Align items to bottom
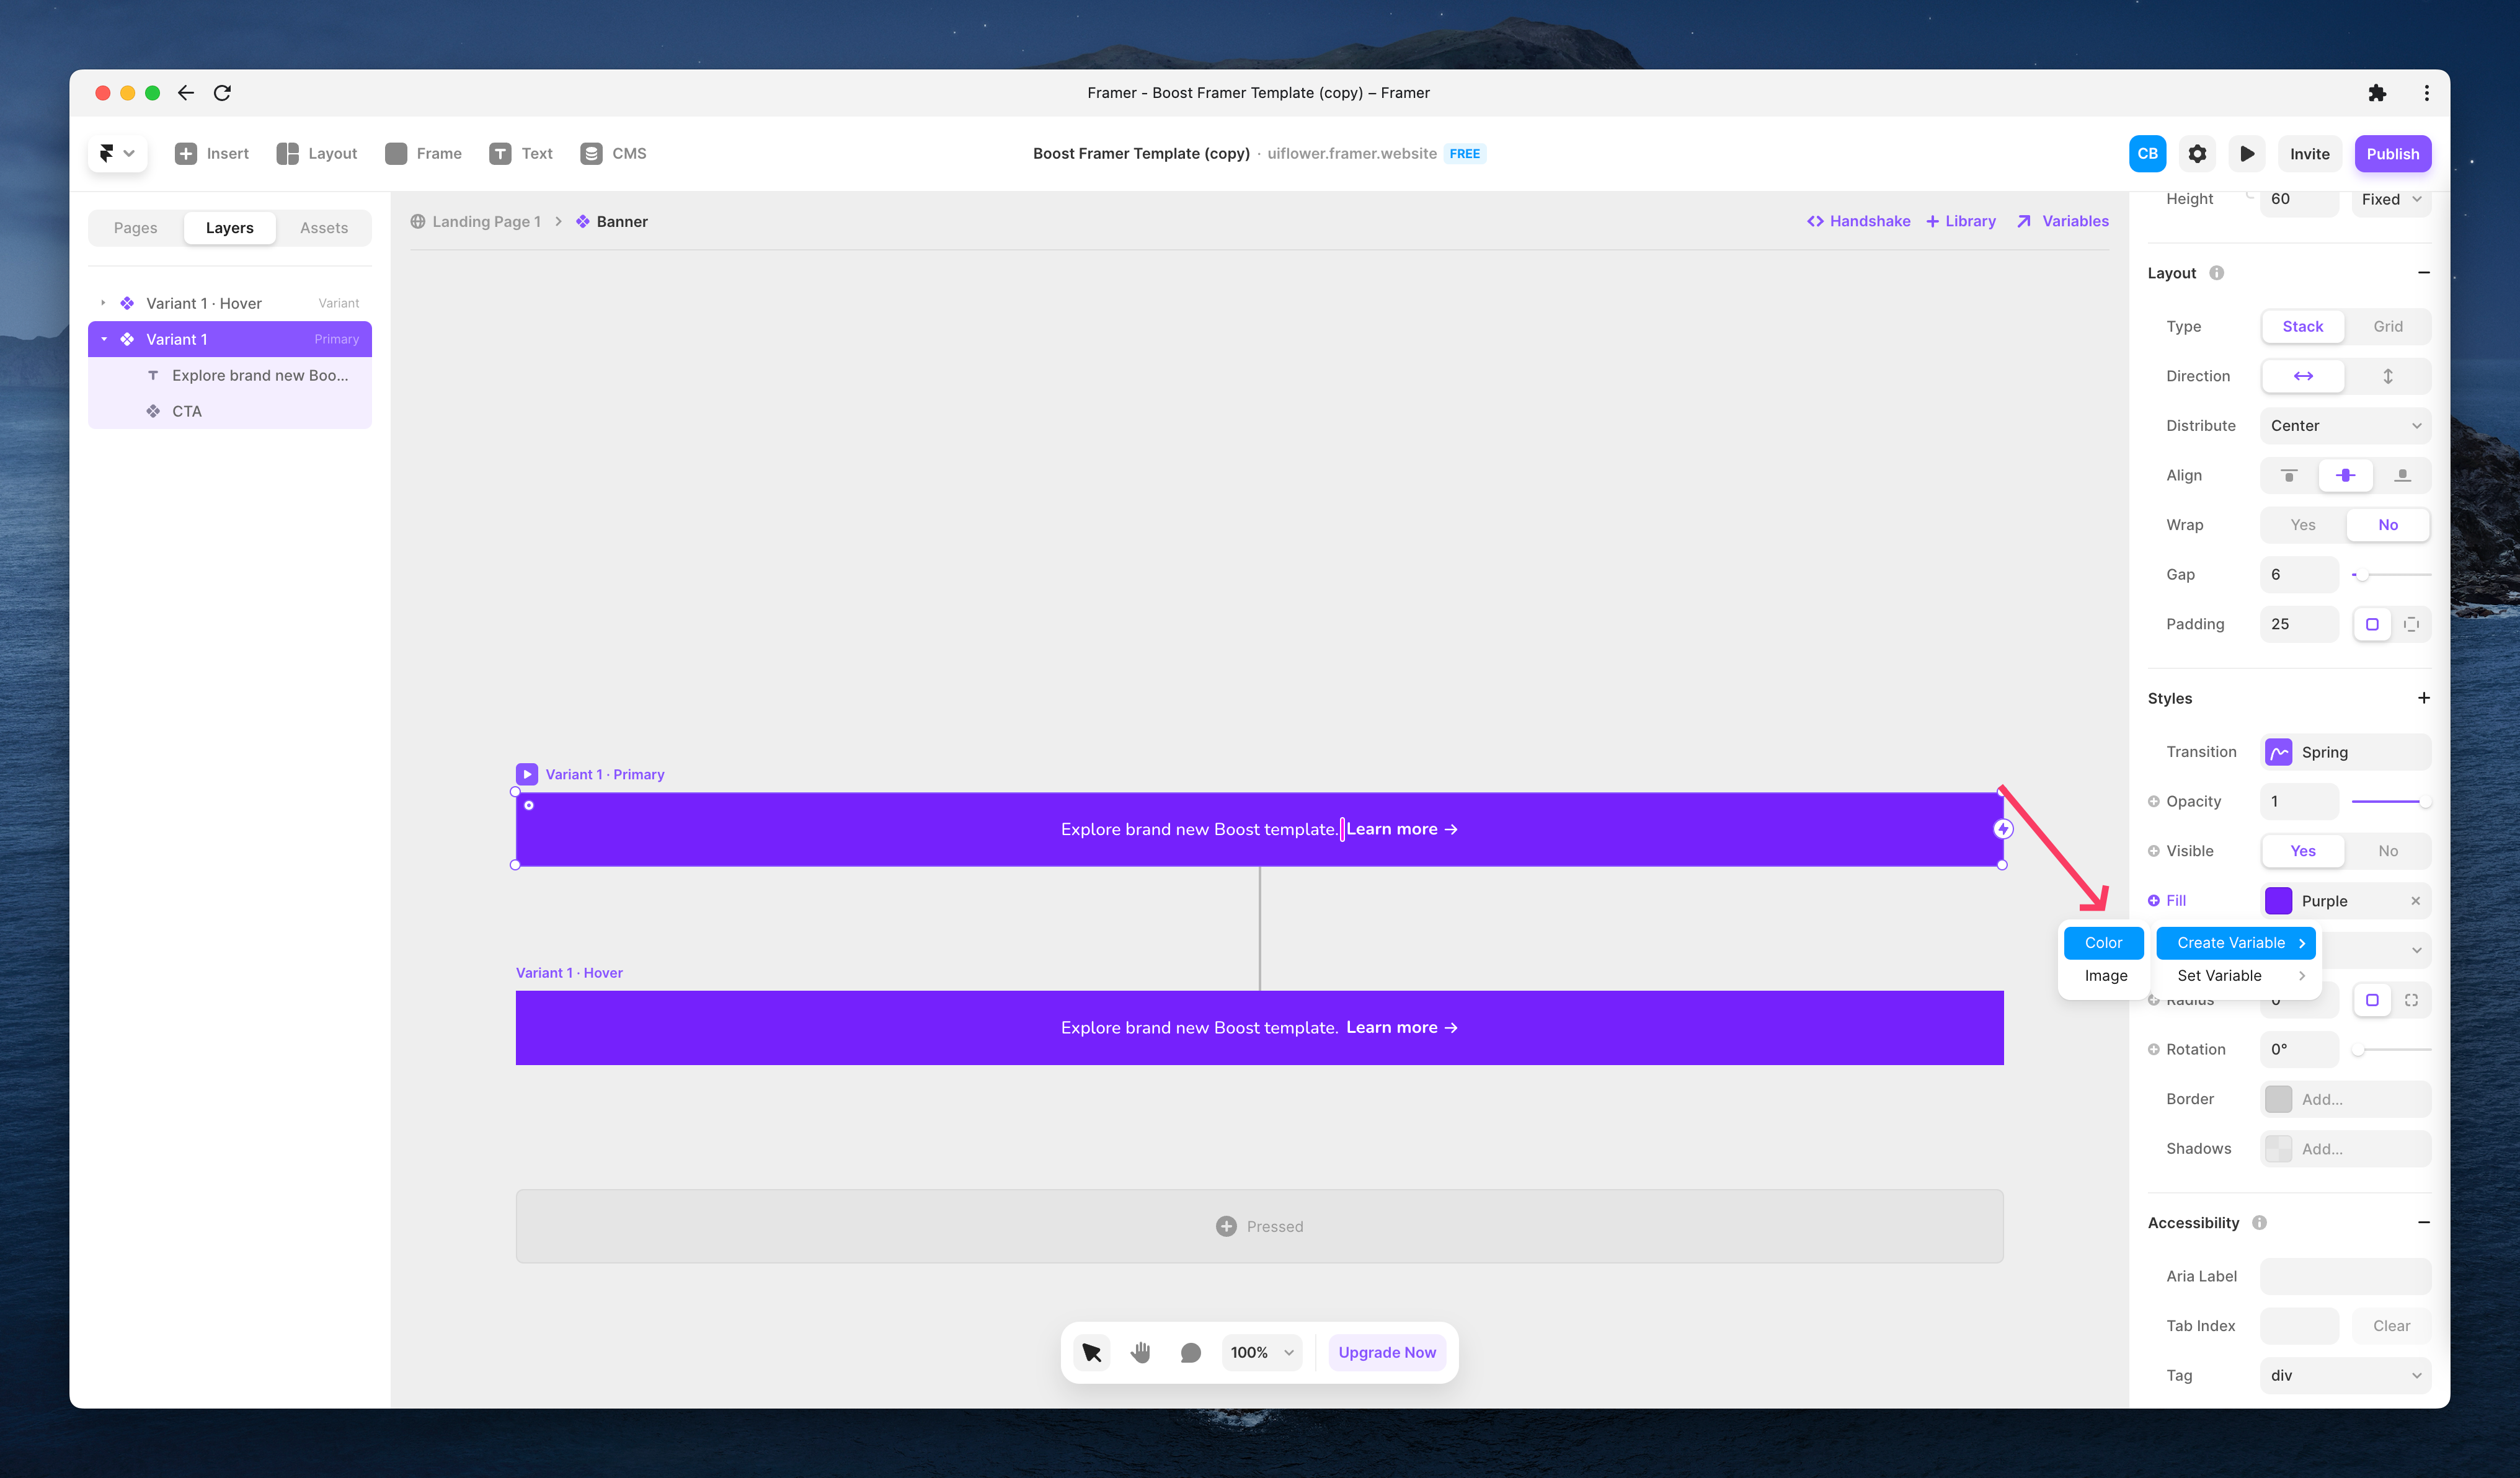Screen dimensions: 2520x1478 tap(2402, 475)
